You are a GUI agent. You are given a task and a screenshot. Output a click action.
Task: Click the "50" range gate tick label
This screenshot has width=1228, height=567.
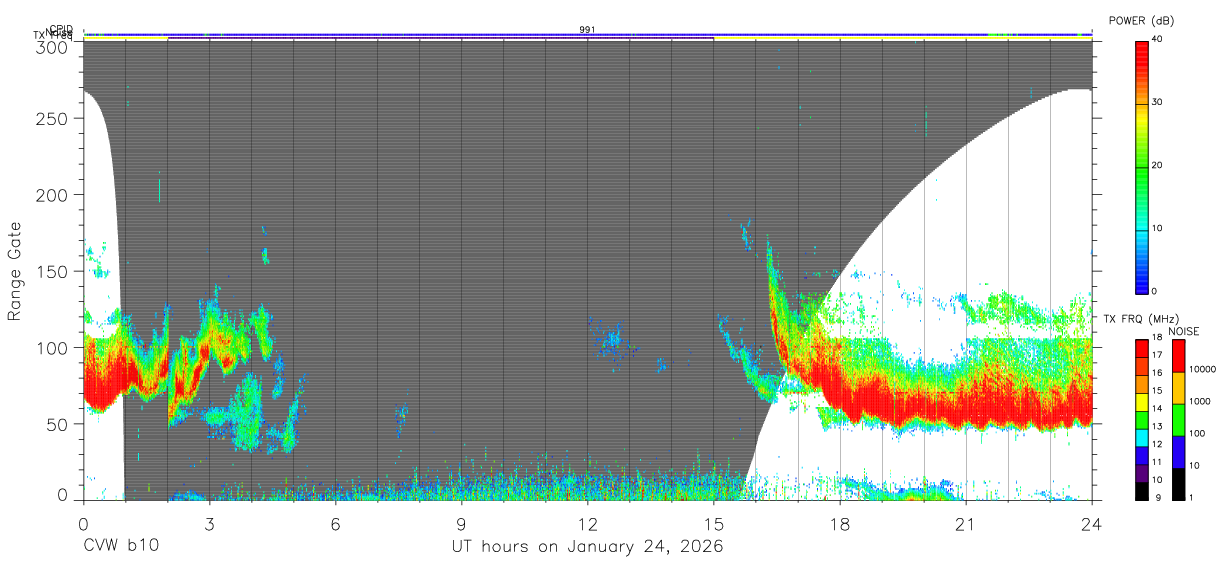(56, 424)
